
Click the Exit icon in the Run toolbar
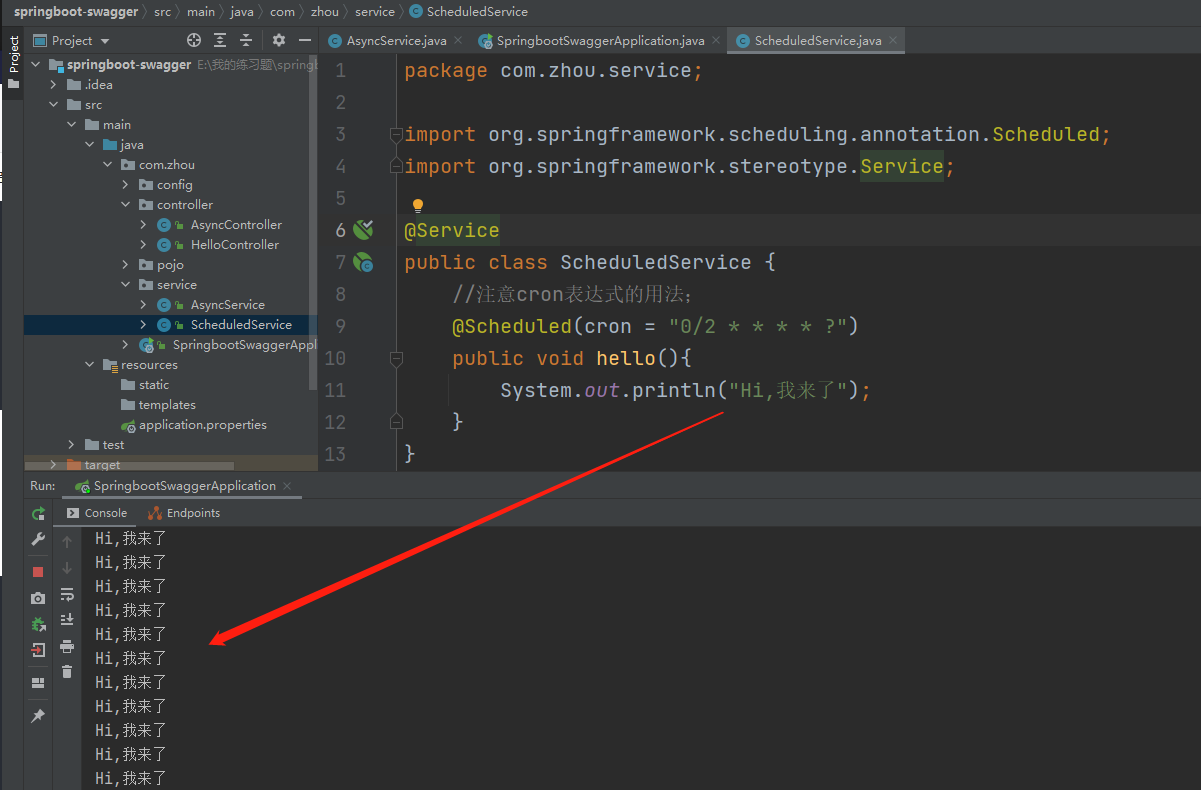point(38,650)
